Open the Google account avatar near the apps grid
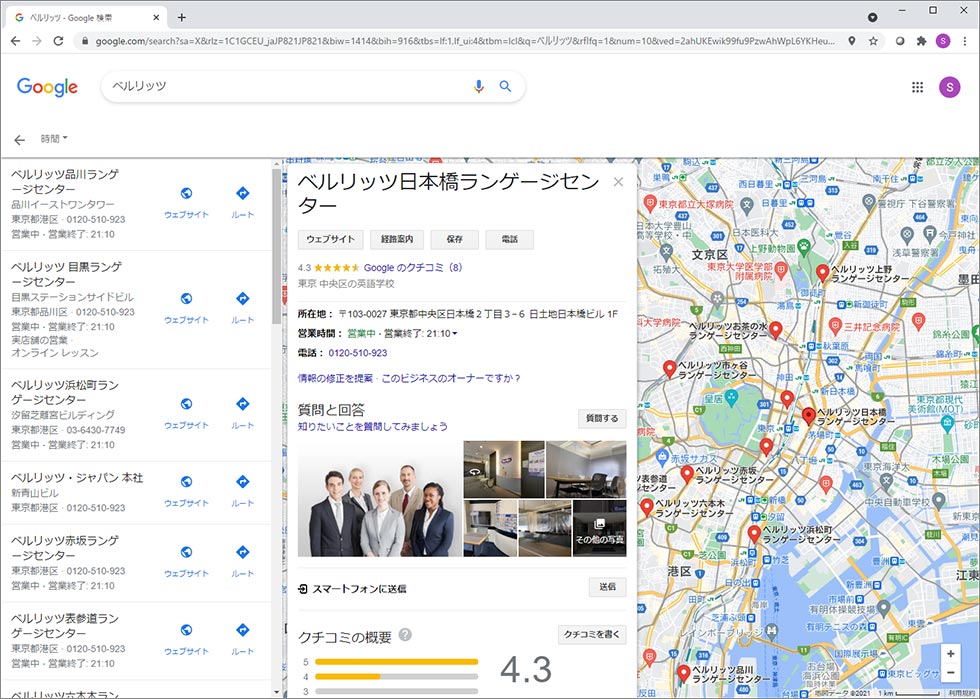The width and height of the screenshot is (980, 699). click(949, 87)
